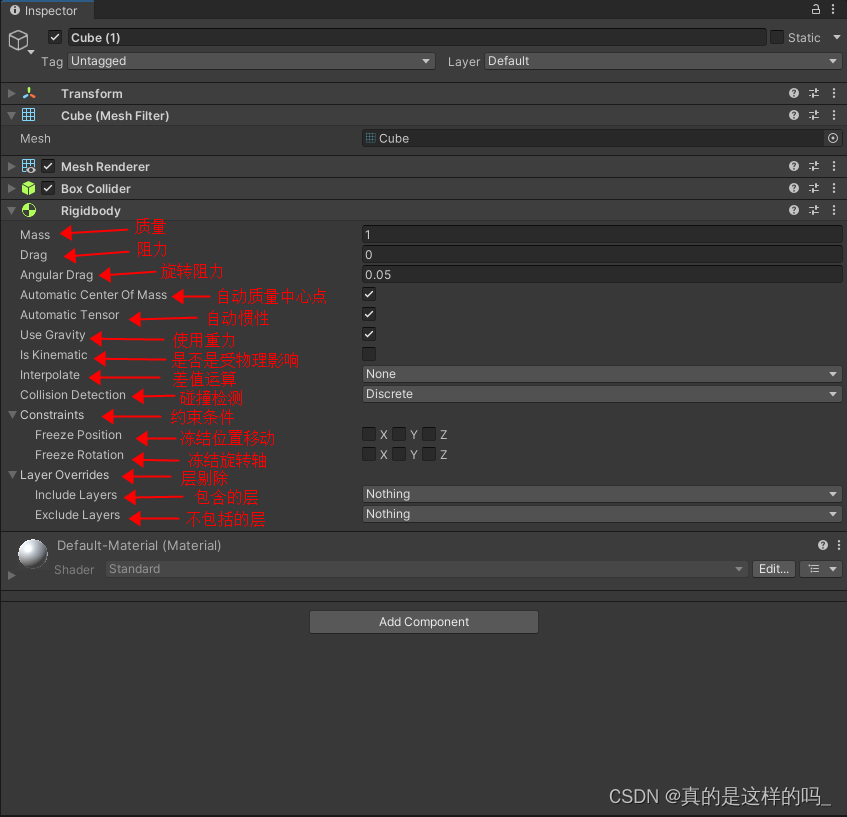Enable the Static checkbox
This screenshot has height=817, width=847.
776,37
